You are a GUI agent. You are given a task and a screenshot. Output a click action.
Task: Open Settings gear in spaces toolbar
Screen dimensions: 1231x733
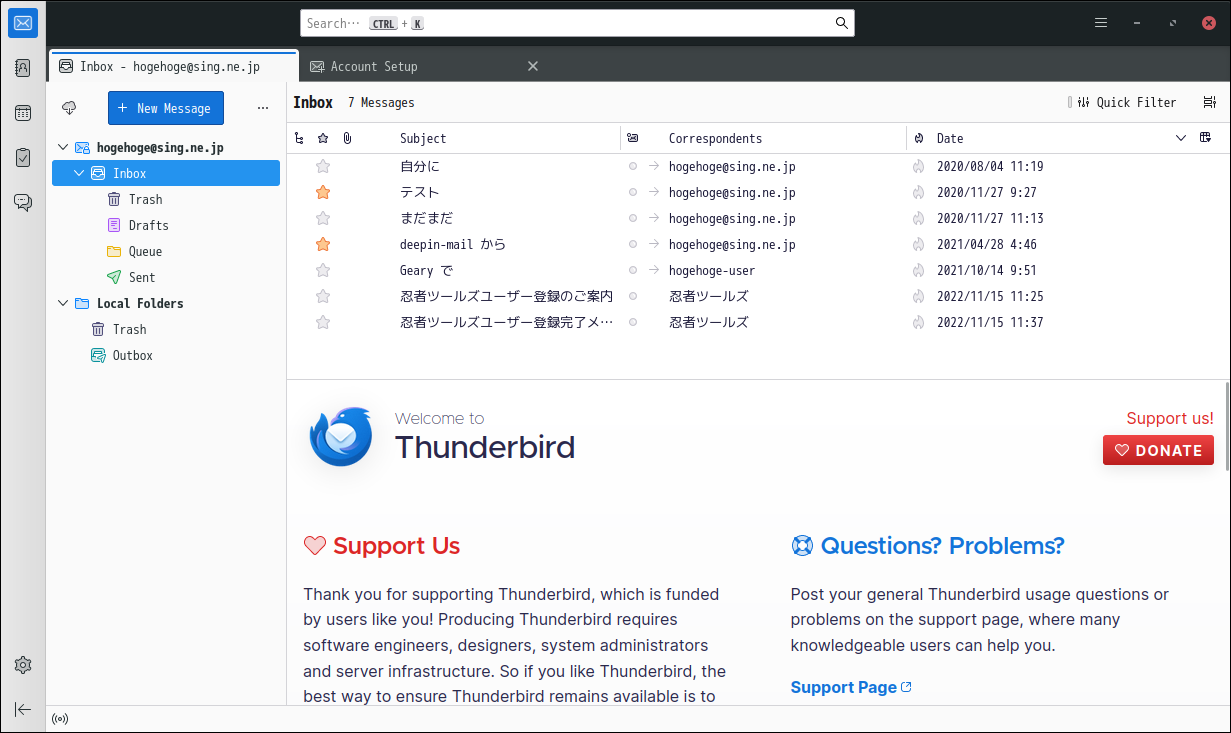pos(23,665)
